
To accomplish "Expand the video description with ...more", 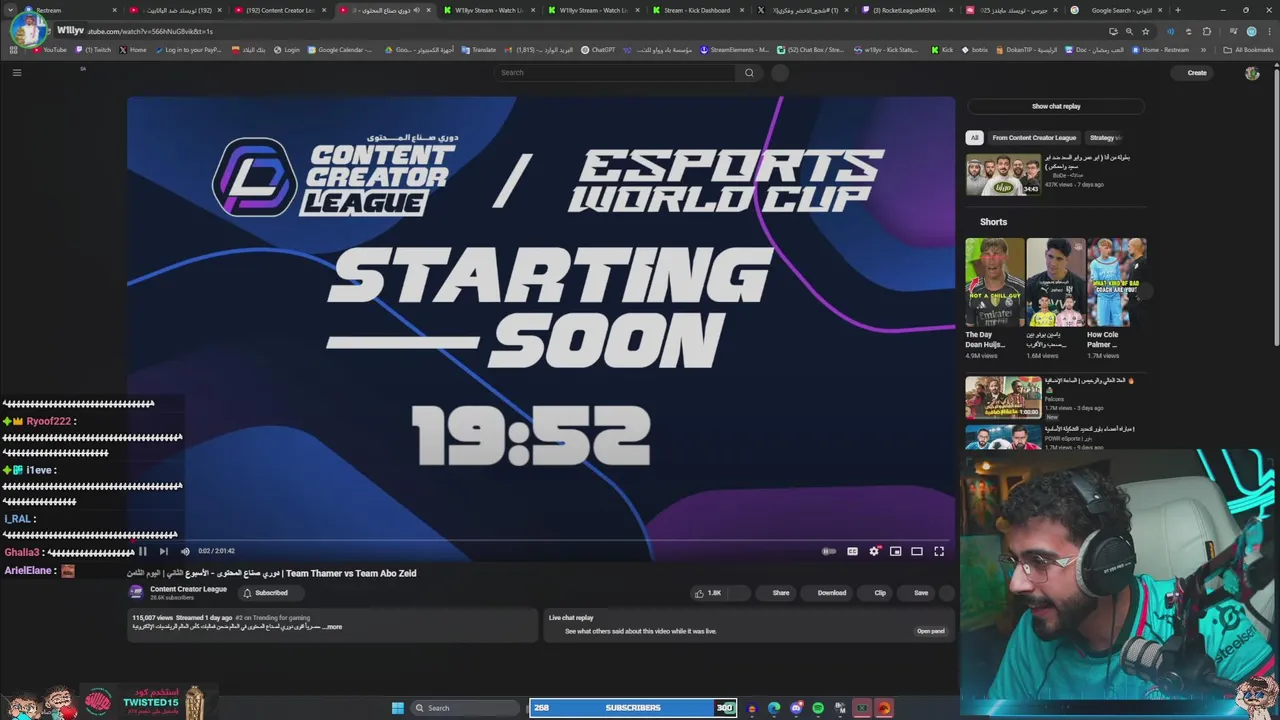I will pyautogui.click(x=332, y=627).
